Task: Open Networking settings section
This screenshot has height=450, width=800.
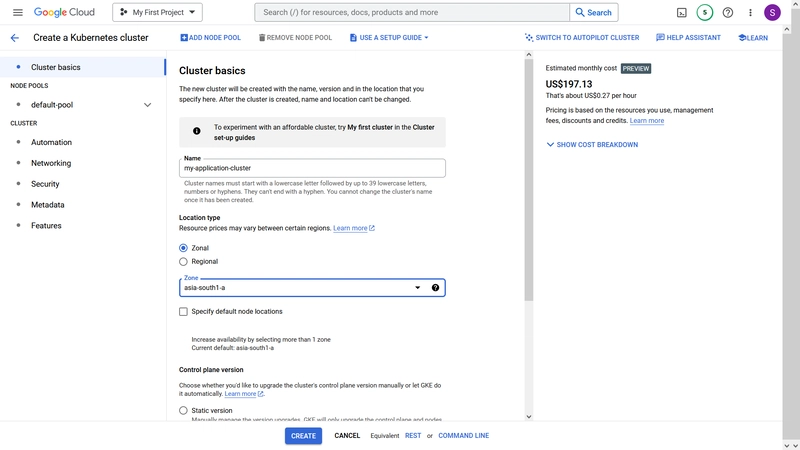Action: [x=51, y=163]
